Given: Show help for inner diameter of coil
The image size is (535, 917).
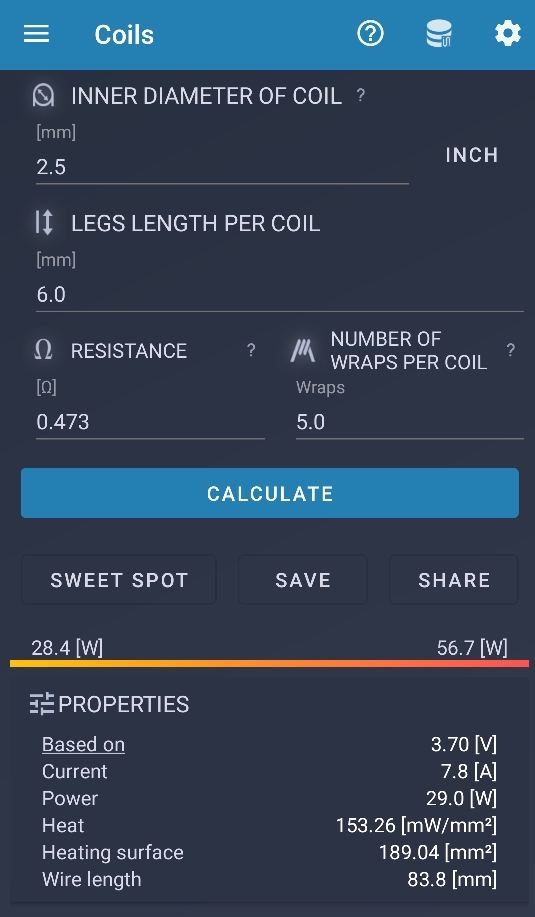Looking at the screenshot, I should 361,95.
